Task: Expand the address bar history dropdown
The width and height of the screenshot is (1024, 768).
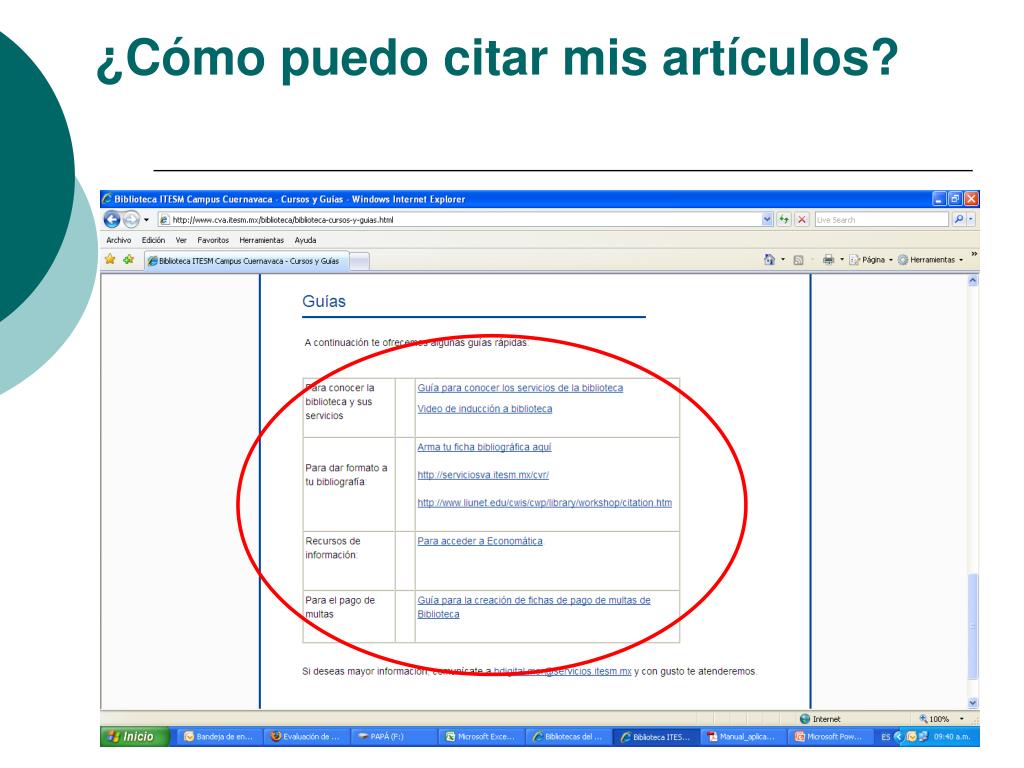Action: click(x=767, y=219)
